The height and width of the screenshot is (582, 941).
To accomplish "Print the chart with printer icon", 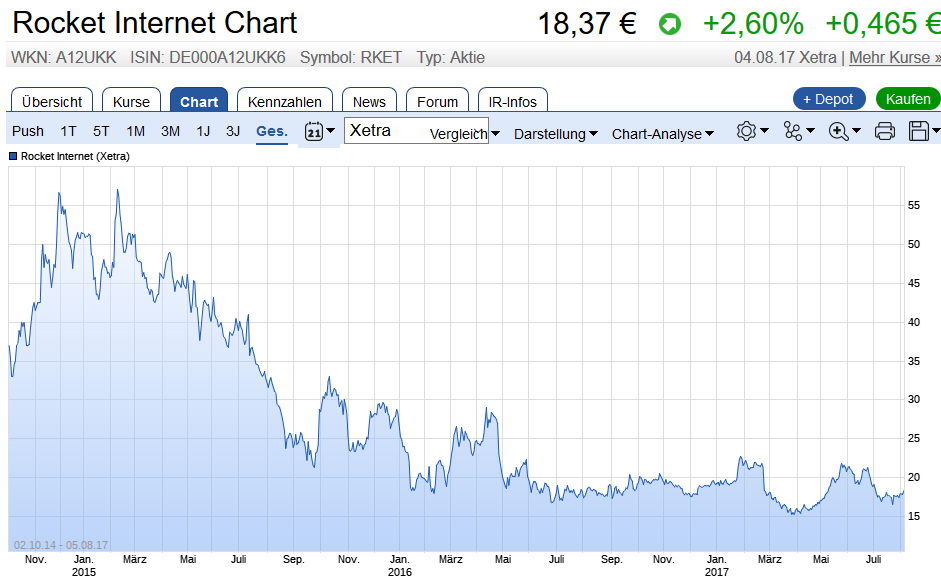I will 885,131.
